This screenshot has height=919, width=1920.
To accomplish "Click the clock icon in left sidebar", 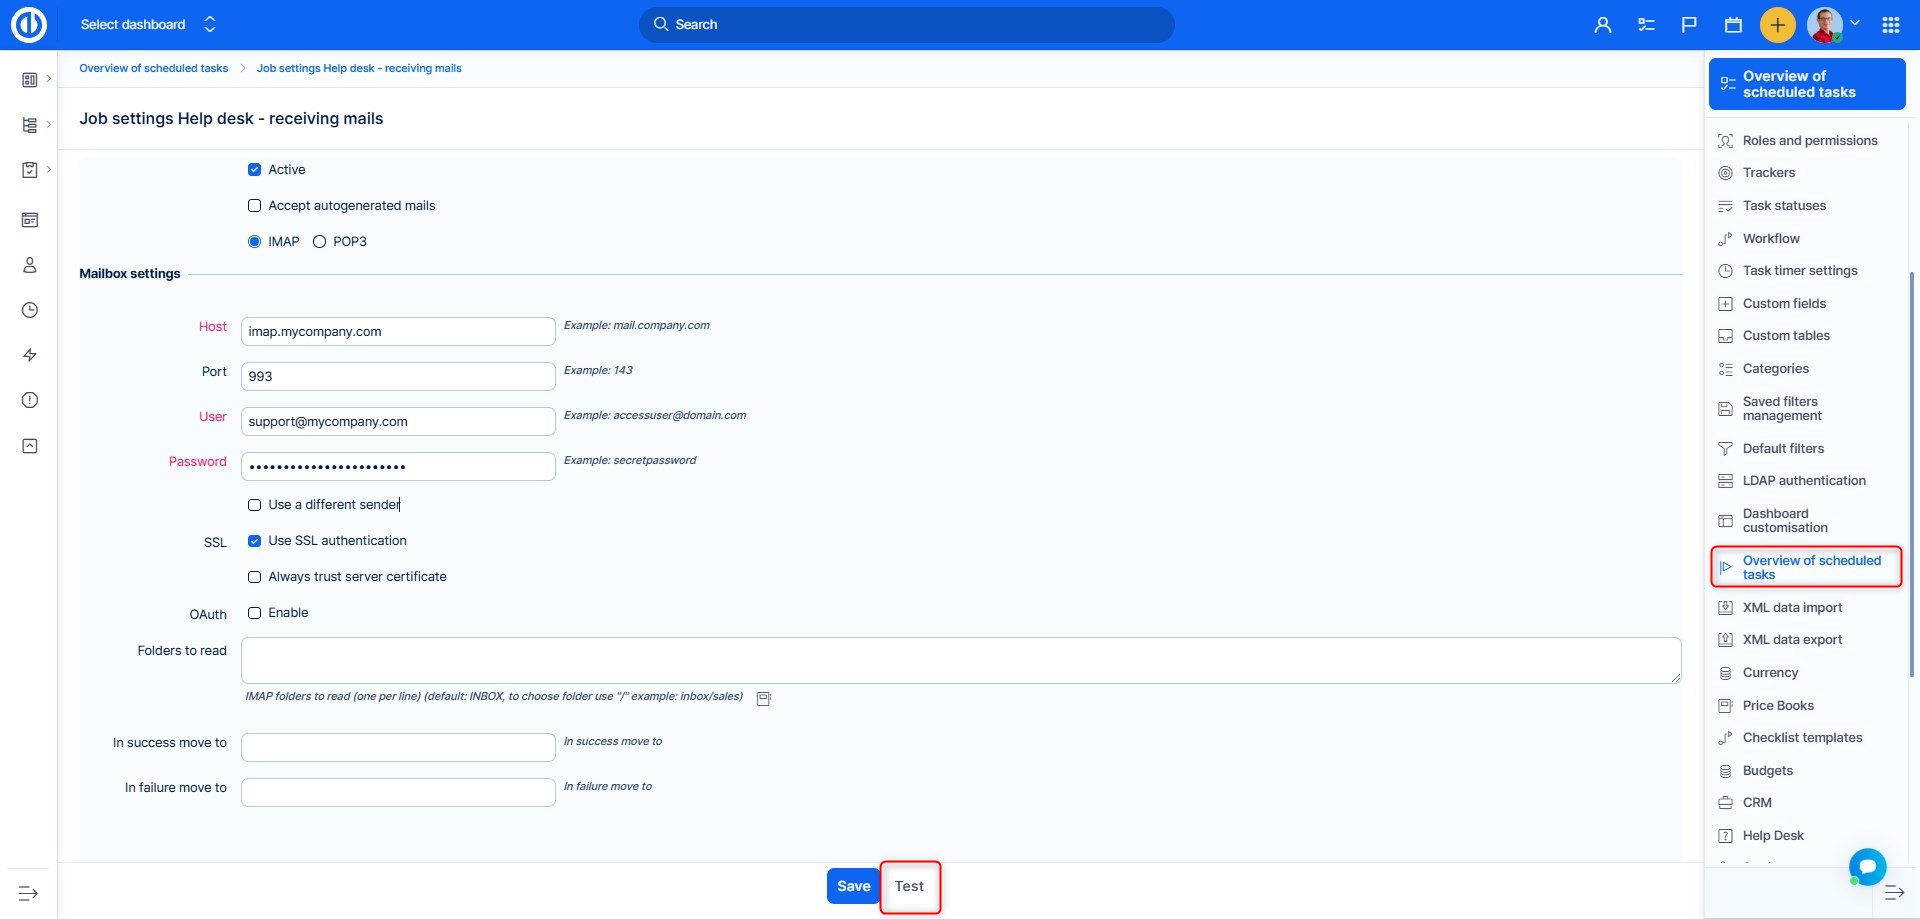I will (30, 310).
